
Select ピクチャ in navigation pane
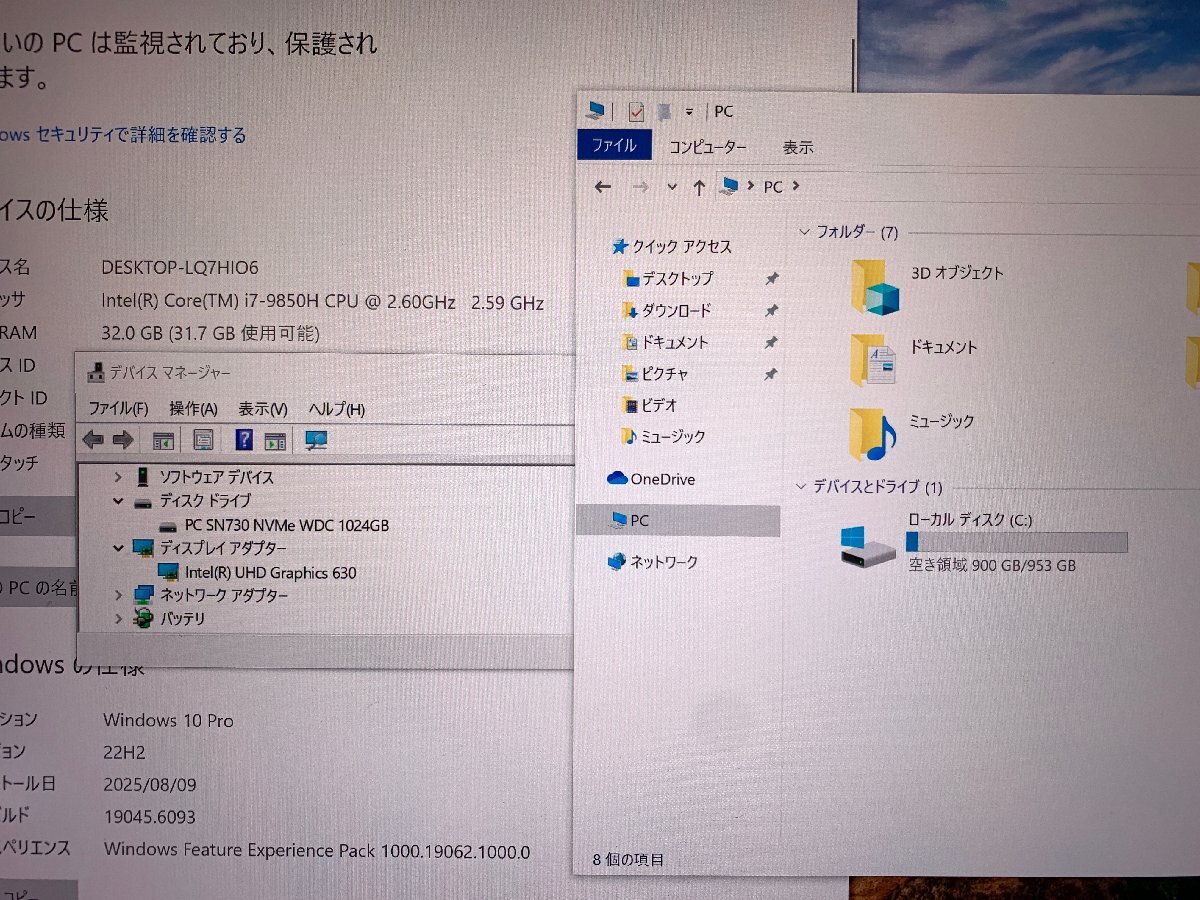[655, 374]
